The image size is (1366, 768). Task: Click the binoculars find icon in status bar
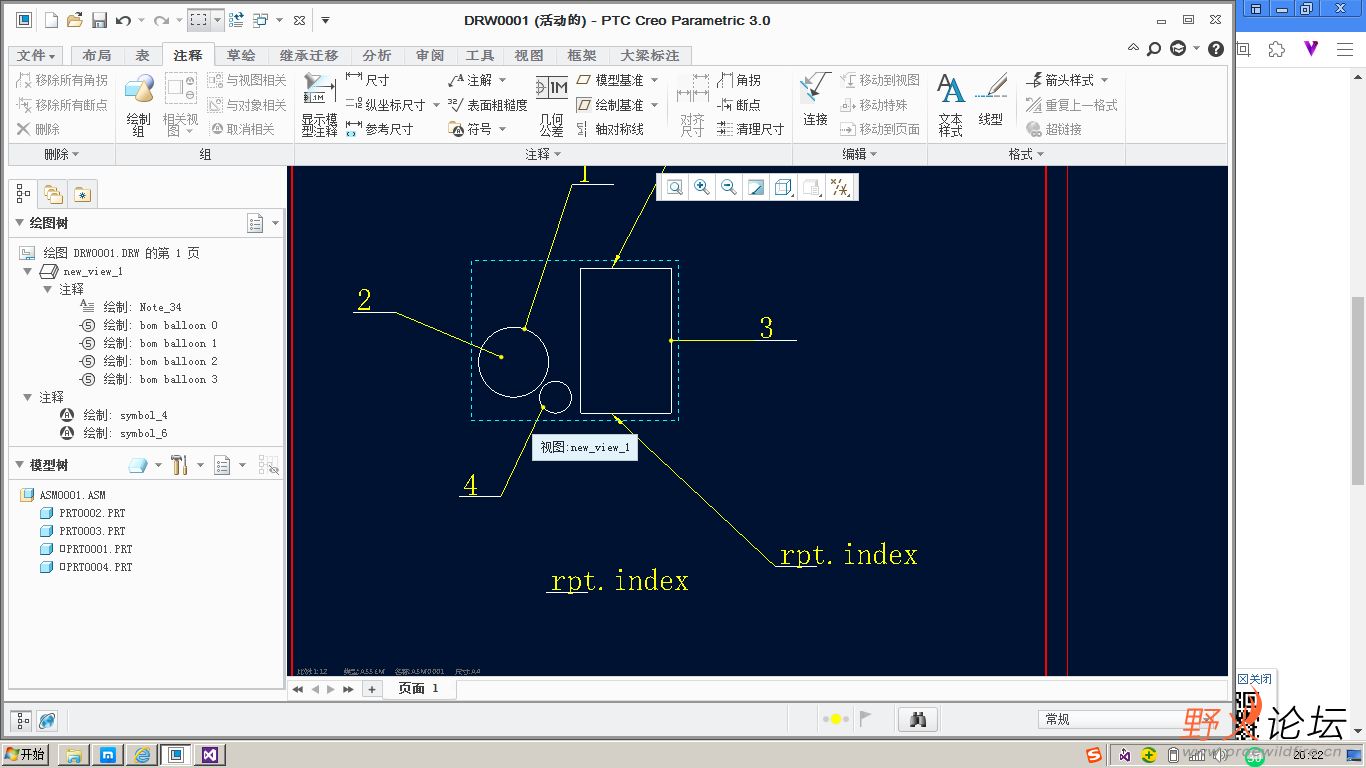coord(918,719)
